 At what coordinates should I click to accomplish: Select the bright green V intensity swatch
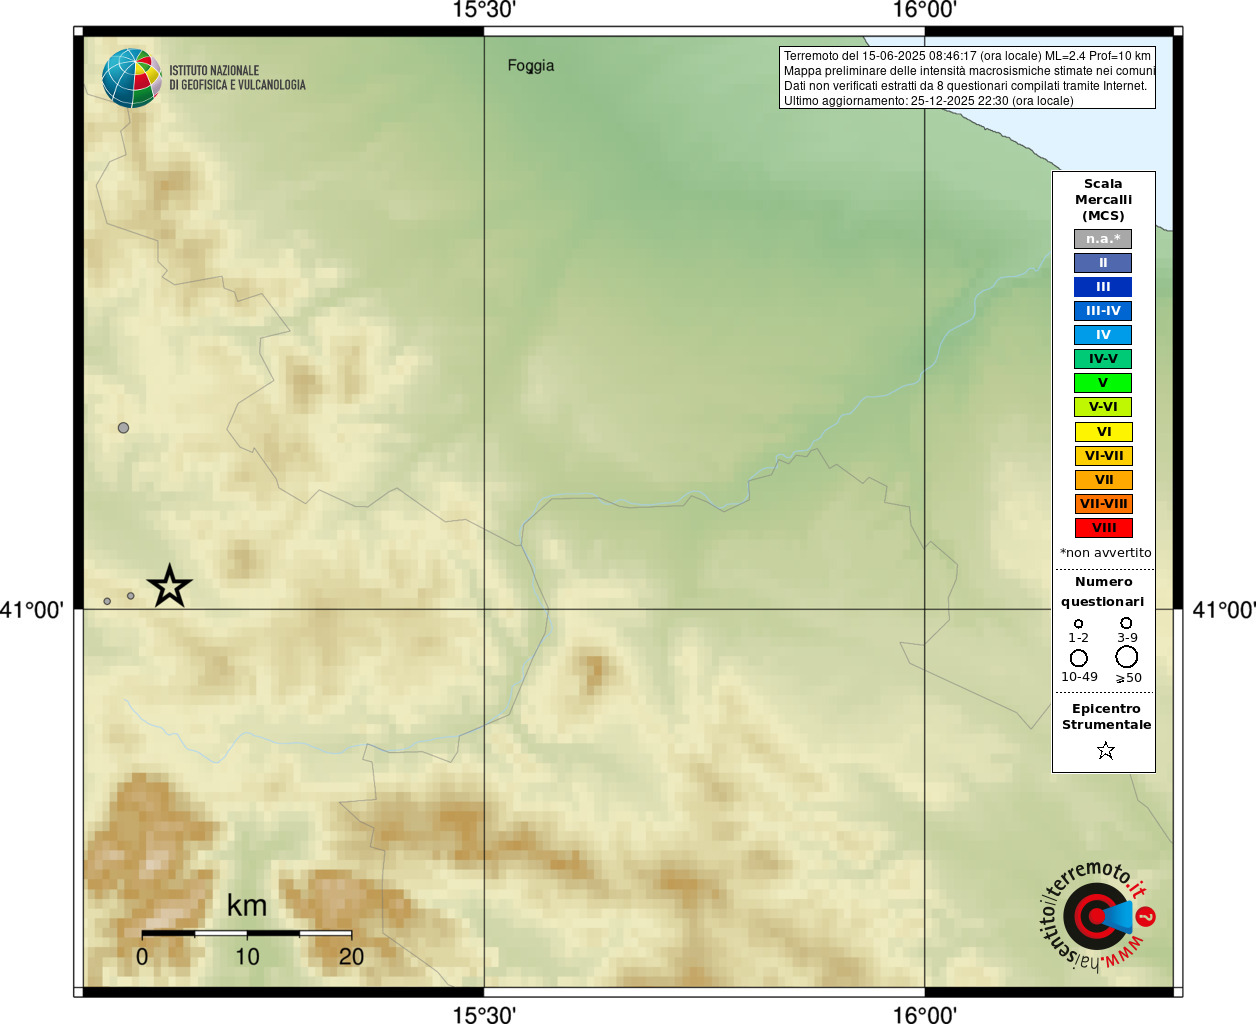1103,383
